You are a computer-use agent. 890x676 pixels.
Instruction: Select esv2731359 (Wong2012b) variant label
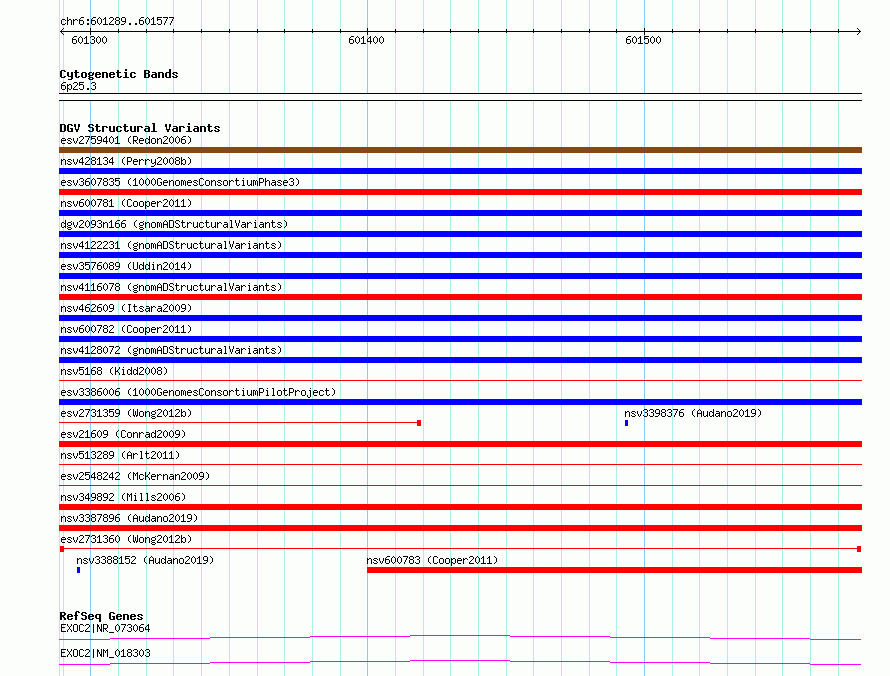126,413
